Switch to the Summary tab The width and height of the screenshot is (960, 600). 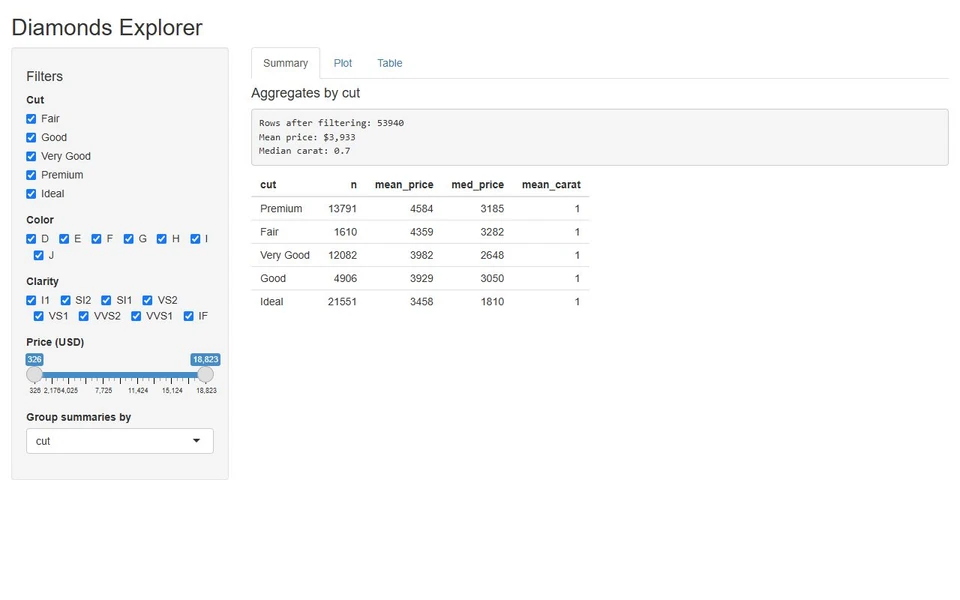[285, 63]
